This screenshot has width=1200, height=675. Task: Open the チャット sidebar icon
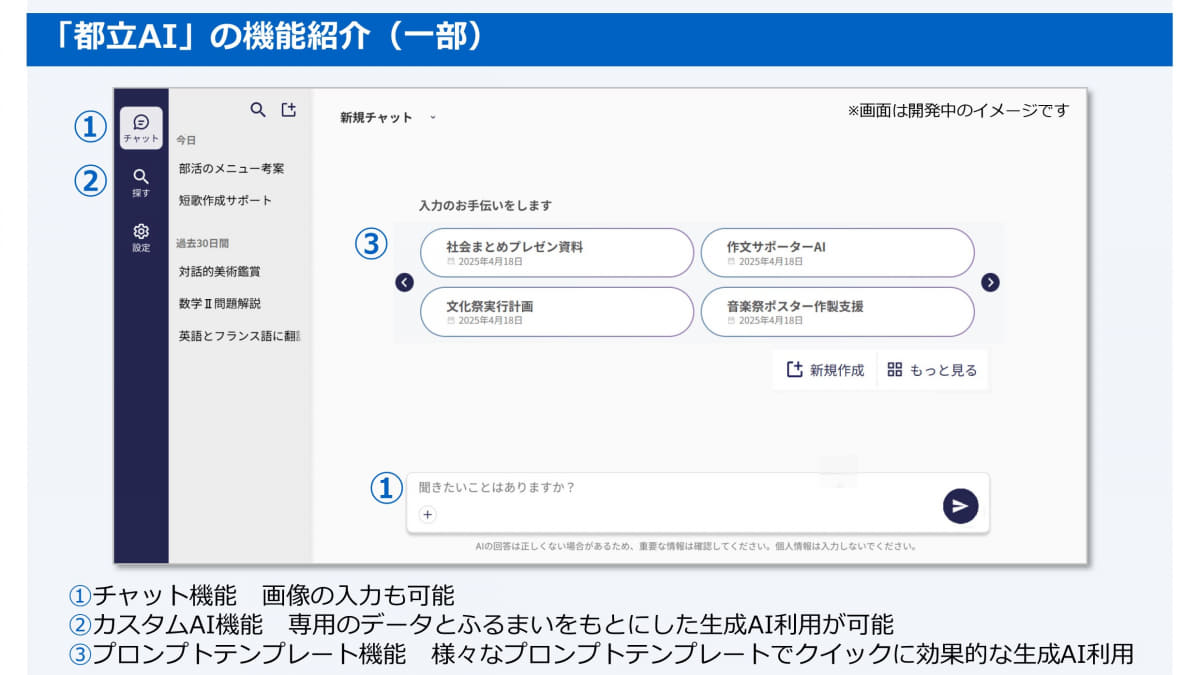click(x=141, y=128)
